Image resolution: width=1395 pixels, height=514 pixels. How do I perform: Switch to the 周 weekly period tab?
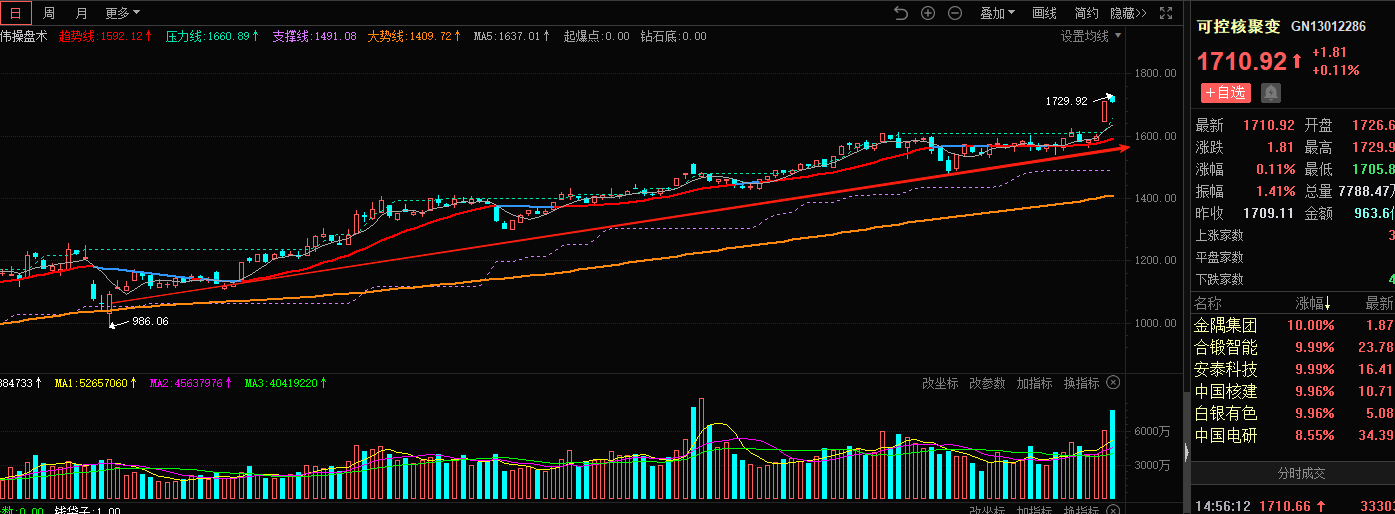click(x=48, y=13)
